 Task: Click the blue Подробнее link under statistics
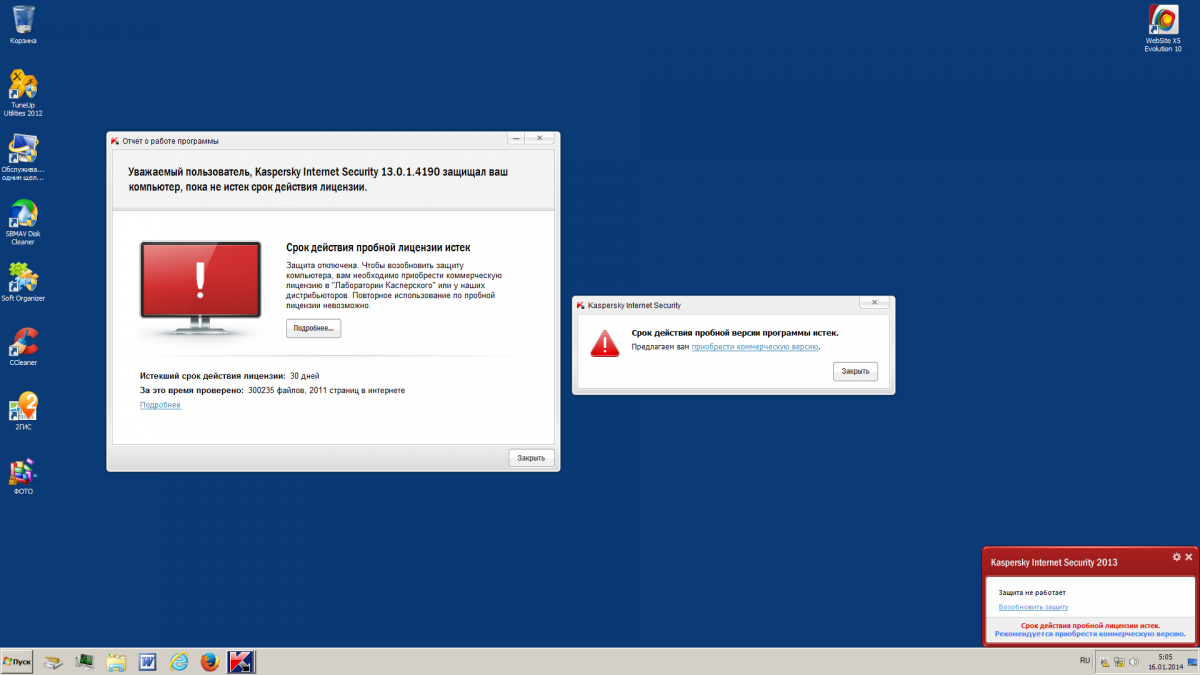[160, 405]
